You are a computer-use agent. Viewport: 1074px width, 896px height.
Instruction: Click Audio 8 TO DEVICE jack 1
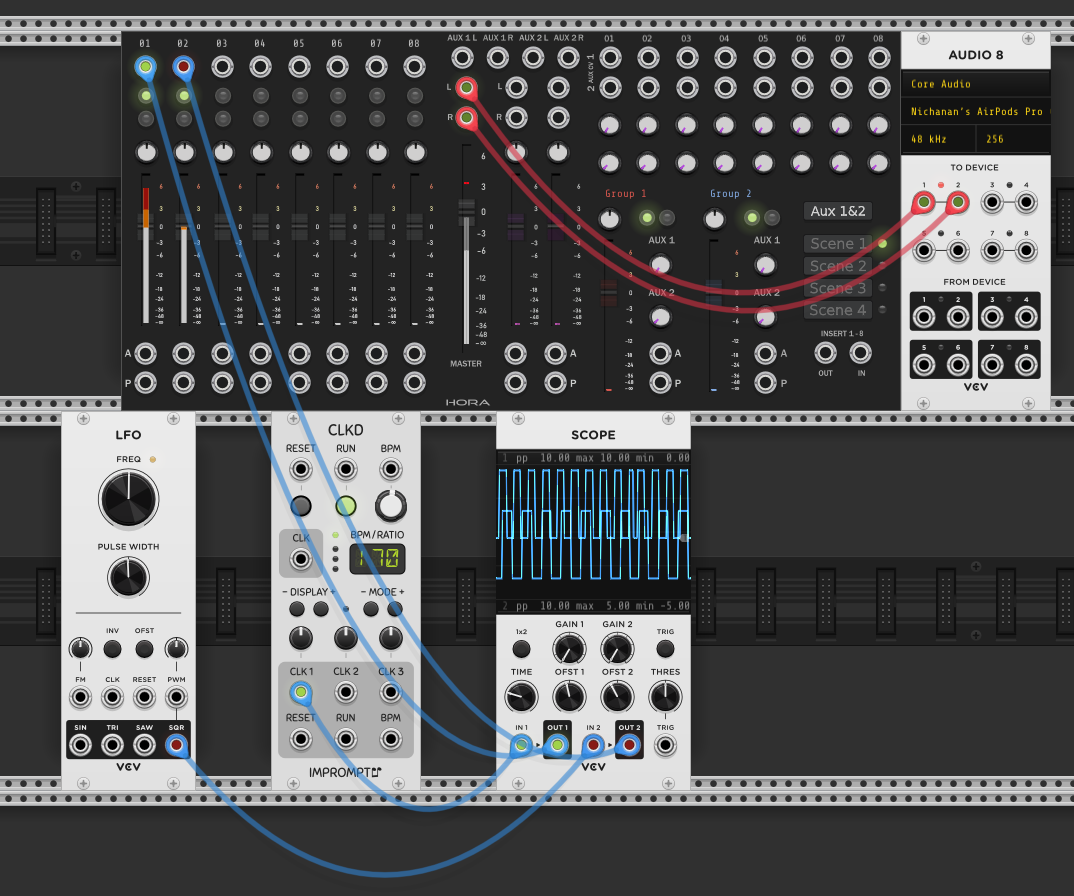[x=923, y=202]
